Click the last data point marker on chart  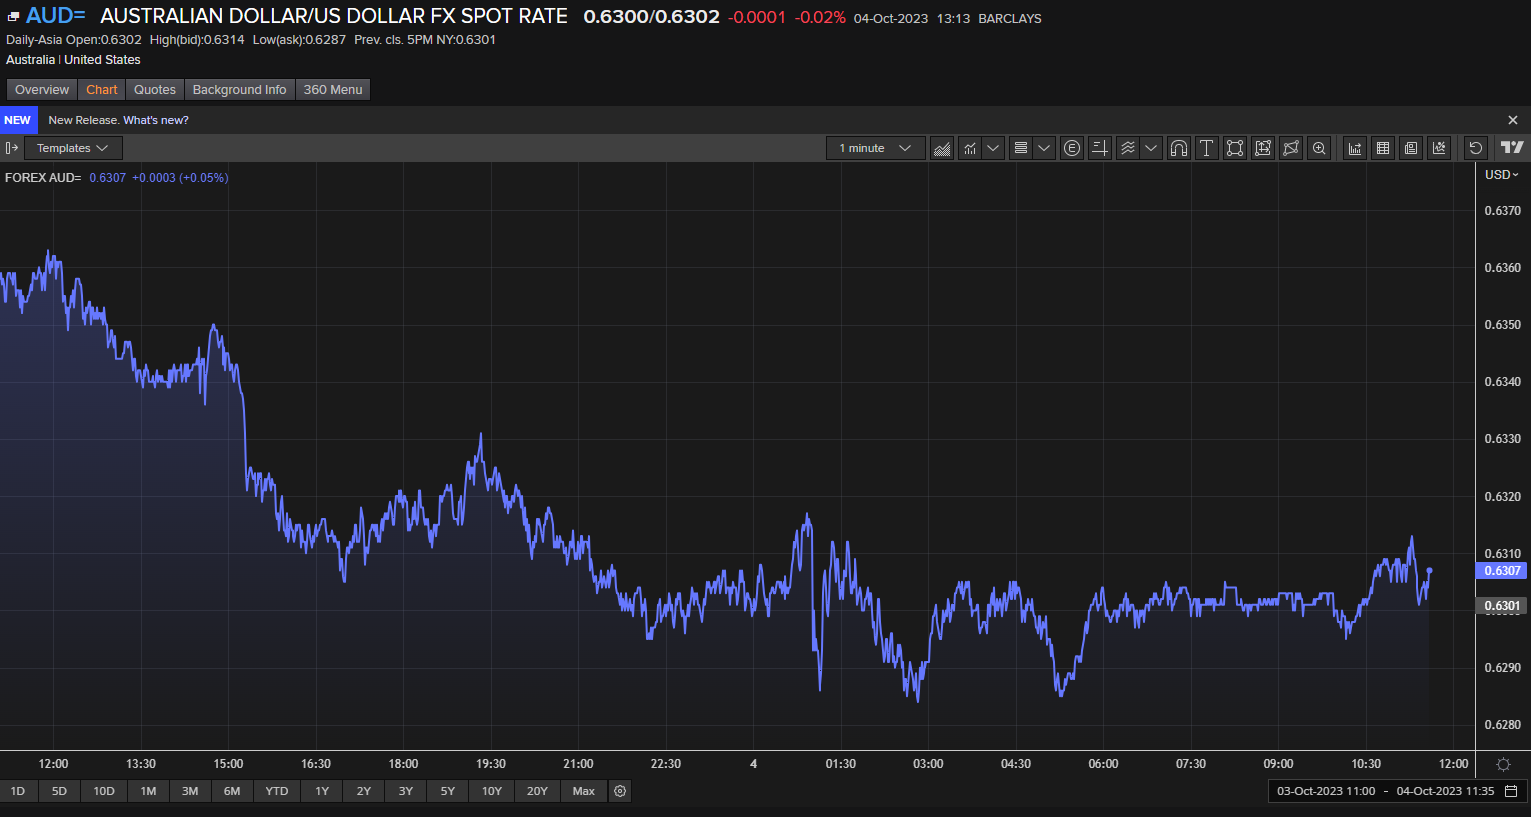[x=1429, y=570]
